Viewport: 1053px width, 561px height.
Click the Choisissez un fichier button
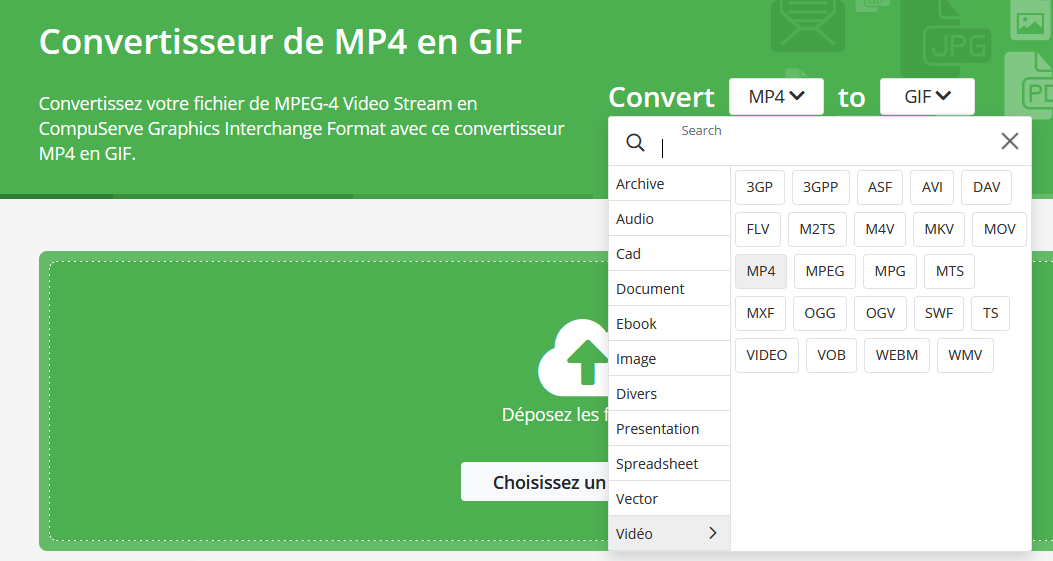click(x=535, y=483)
